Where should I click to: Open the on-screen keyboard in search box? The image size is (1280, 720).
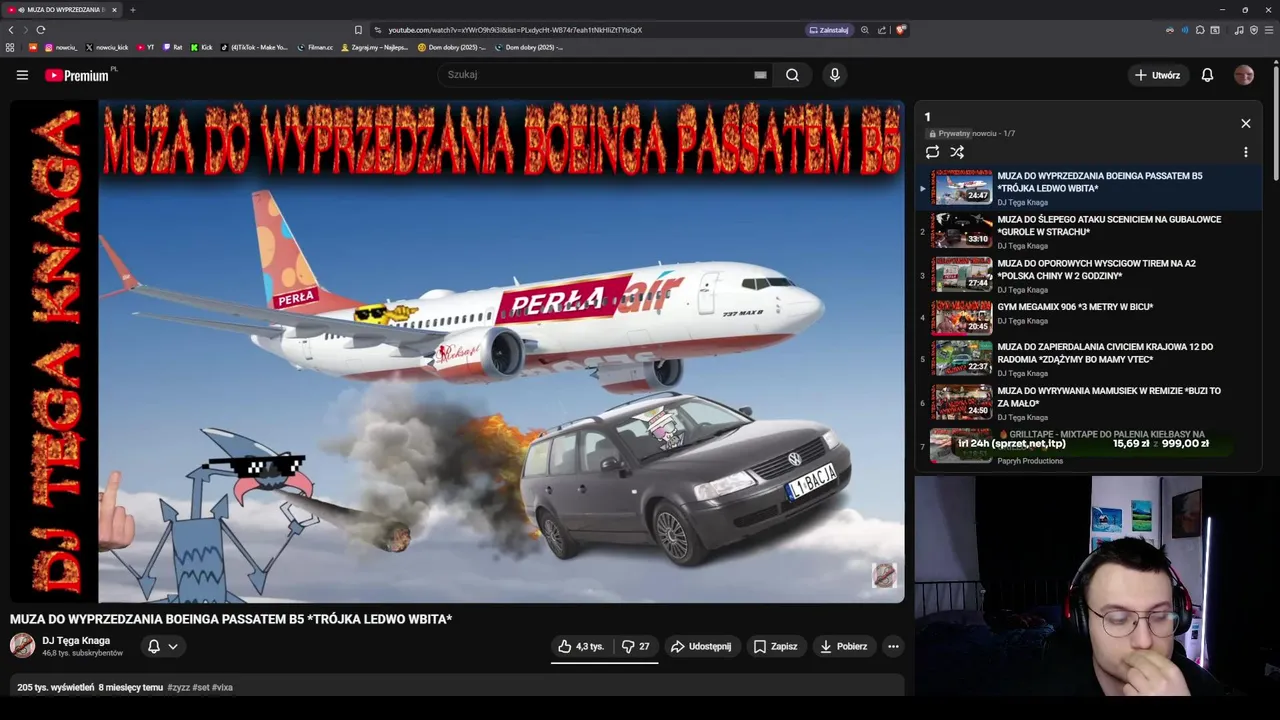point(760,75)
